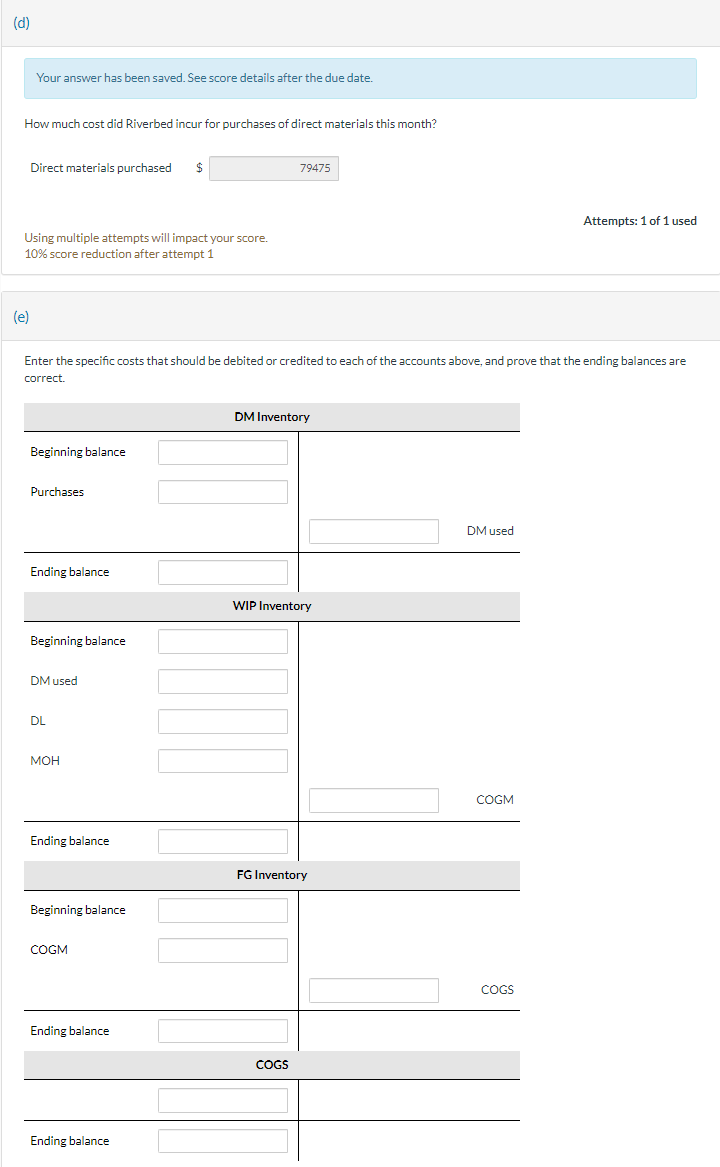This screenshot has height=1167, width=720.
Task: Click the saved answer confirmation banner
Action: 360,78
